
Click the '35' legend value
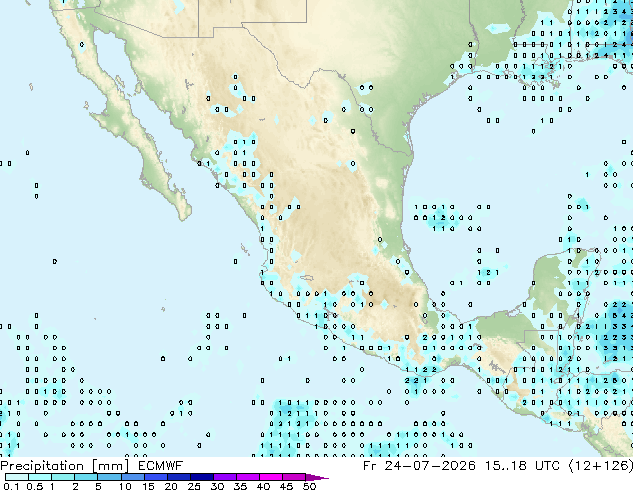[240, 486]
